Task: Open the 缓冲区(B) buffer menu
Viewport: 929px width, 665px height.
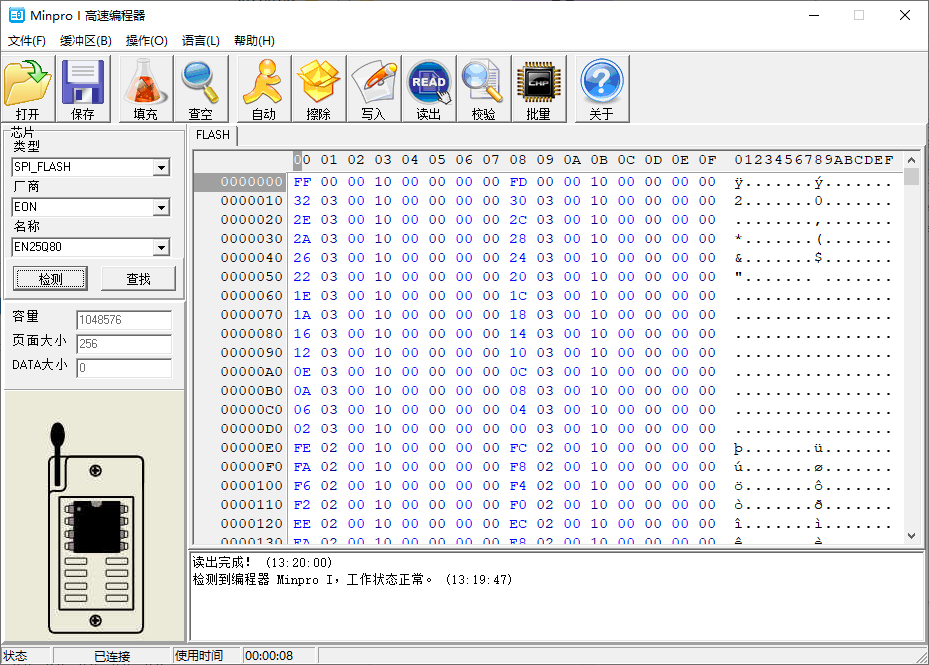Action: point(86,41)
